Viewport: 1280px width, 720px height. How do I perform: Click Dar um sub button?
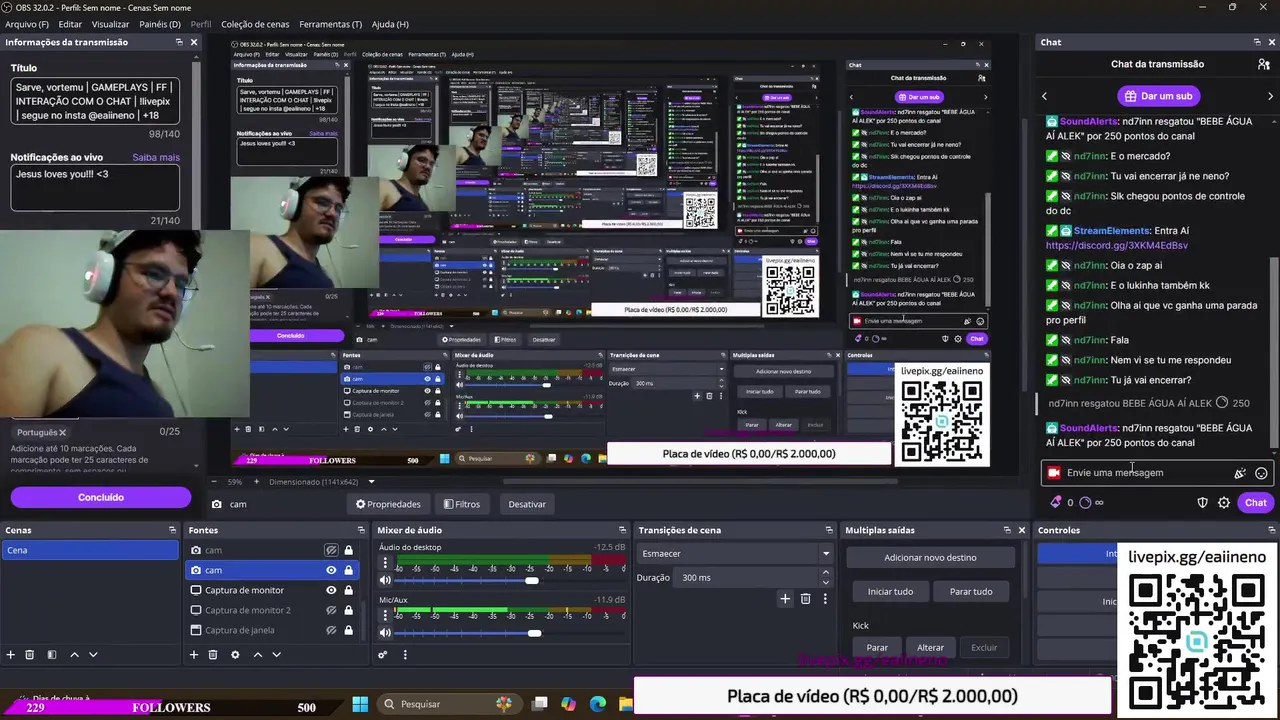(x=1157, y=96)
